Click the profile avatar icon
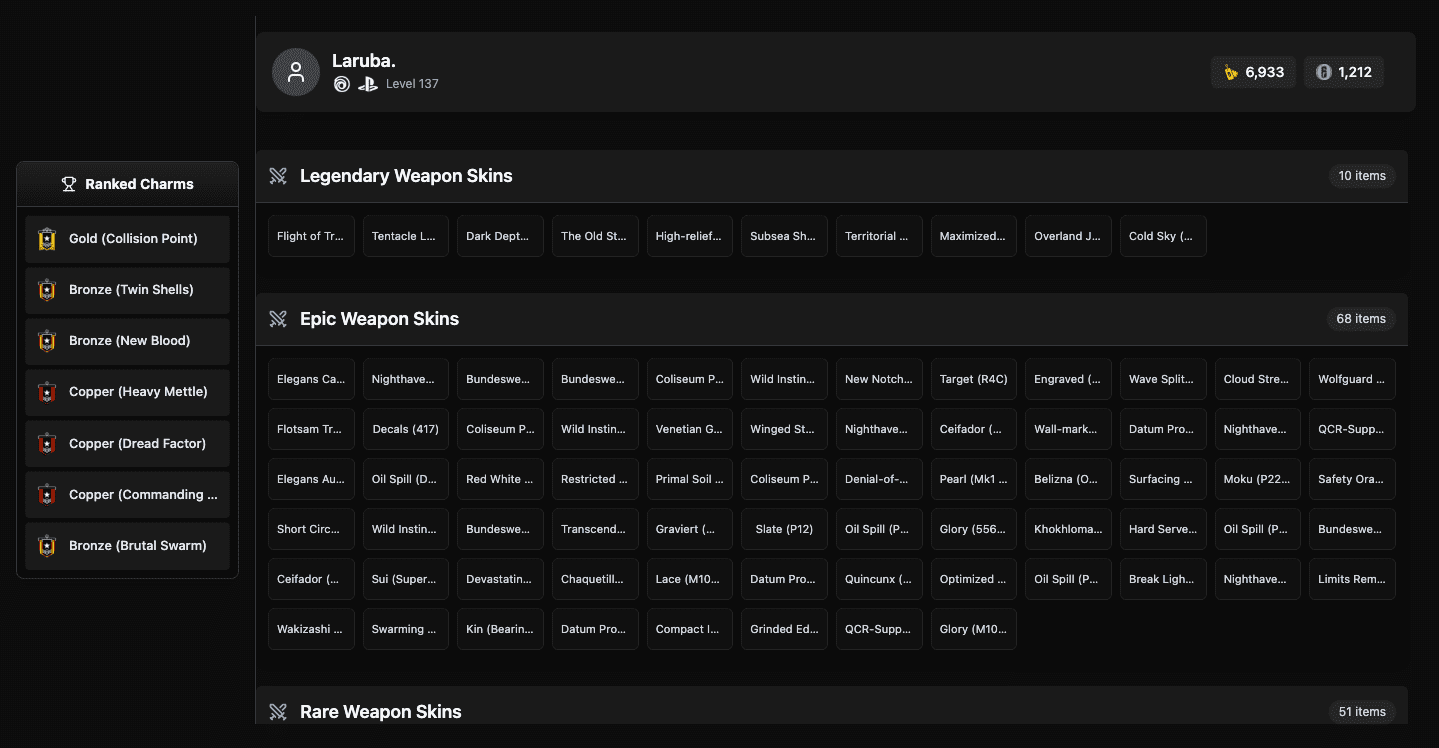 click(296, 72)
